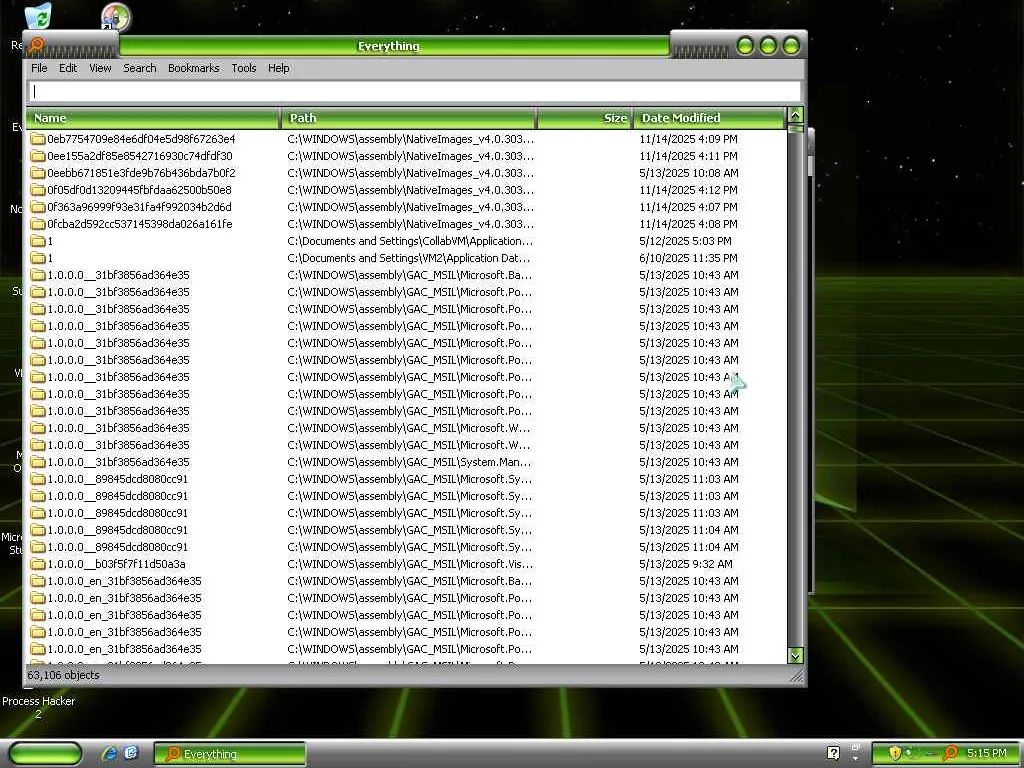Open the Tools menu
The image size is (1024, 768).
[244, 68]
